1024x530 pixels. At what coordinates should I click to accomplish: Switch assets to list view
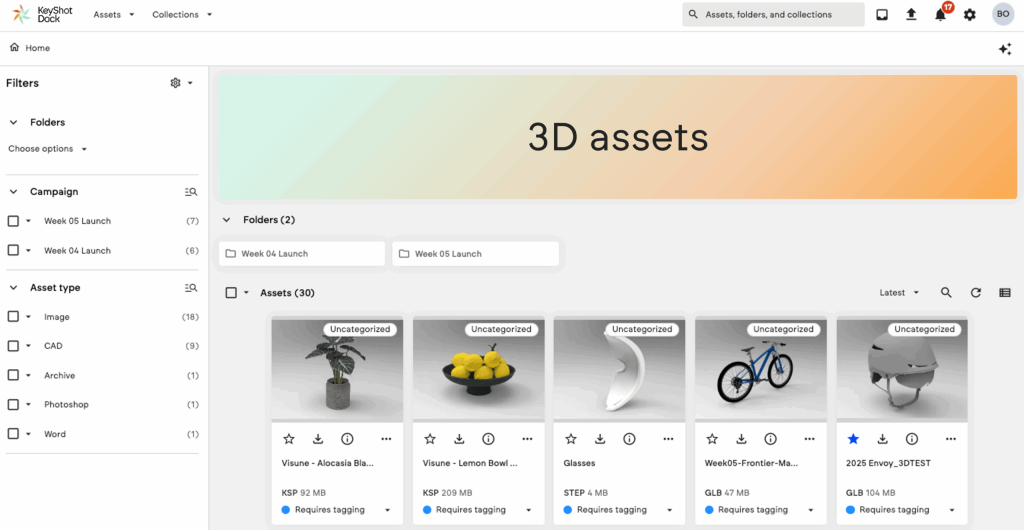tap(1004, 293)
